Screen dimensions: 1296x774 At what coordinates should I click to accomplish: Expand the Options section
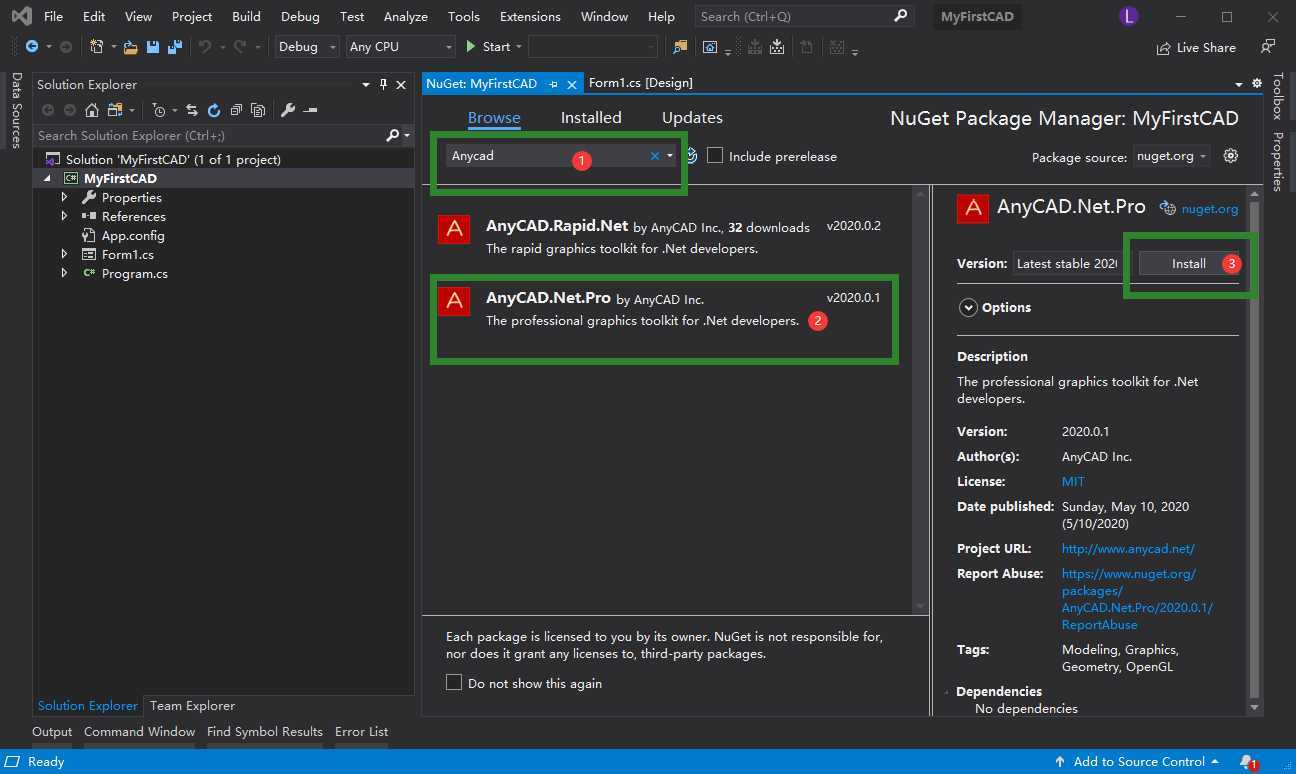(968, 308)
